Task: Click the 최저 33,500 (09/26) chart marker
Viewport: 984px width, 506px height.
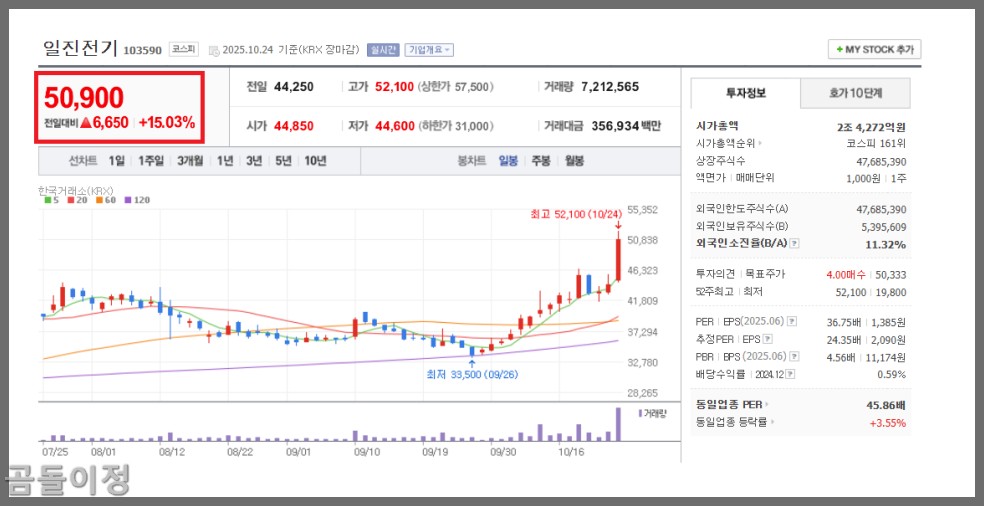Action: 473,375
